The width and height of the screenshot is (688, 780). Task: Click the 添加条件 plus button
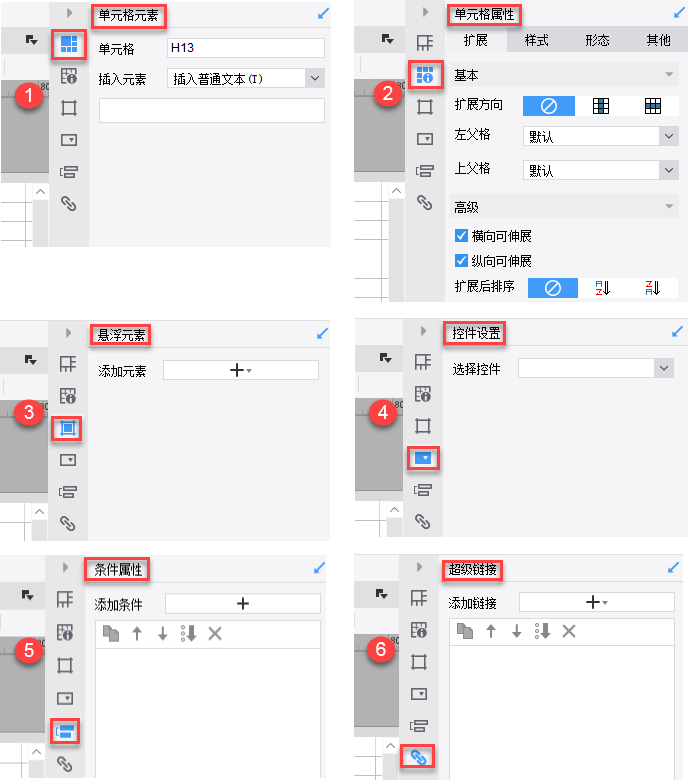[243, 603]
